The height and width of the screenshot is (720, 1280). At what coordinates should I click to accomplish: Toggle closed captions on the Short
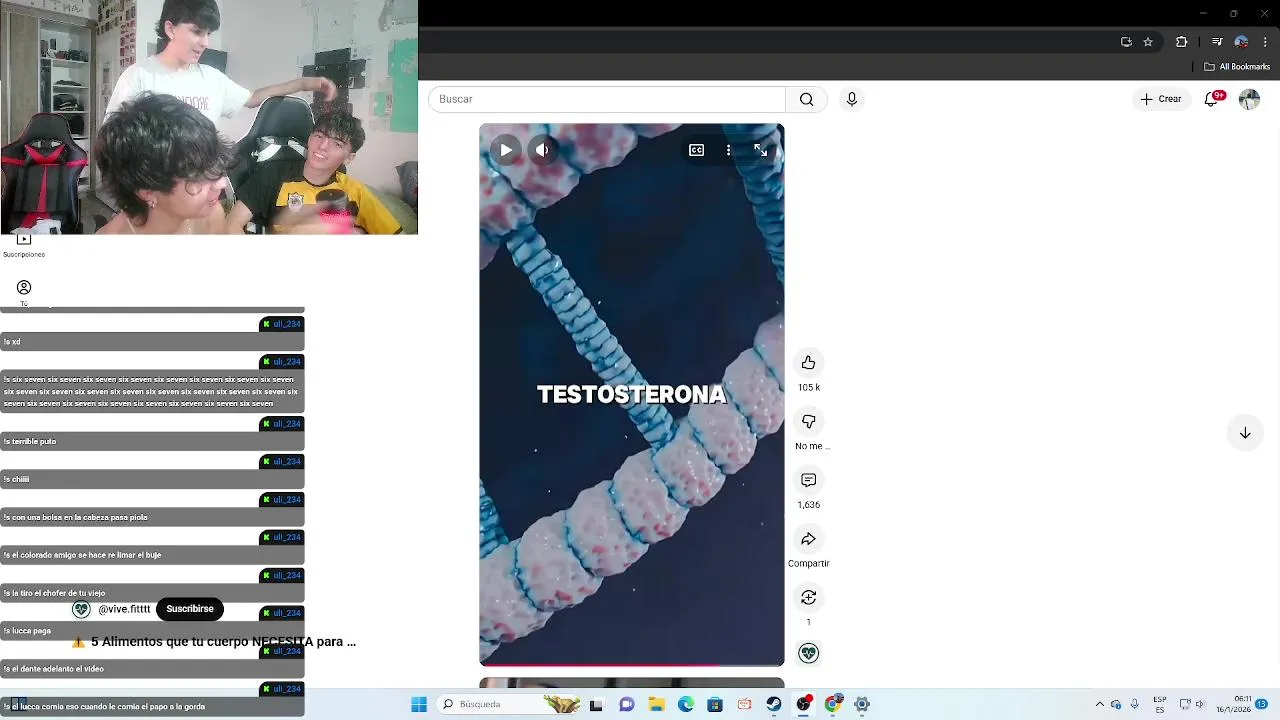click(x=697, y=150)
